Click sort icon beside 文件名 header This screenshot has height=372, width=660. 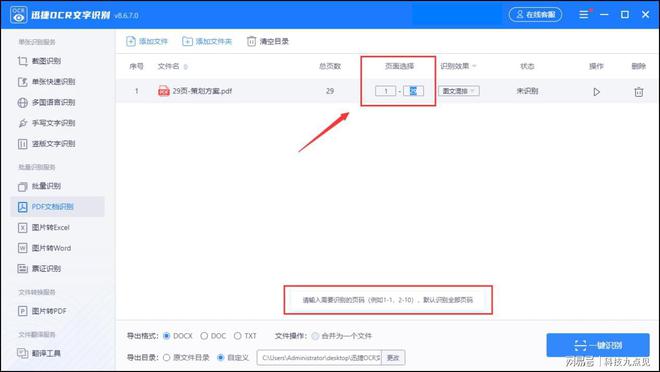[x=186, y=67]
